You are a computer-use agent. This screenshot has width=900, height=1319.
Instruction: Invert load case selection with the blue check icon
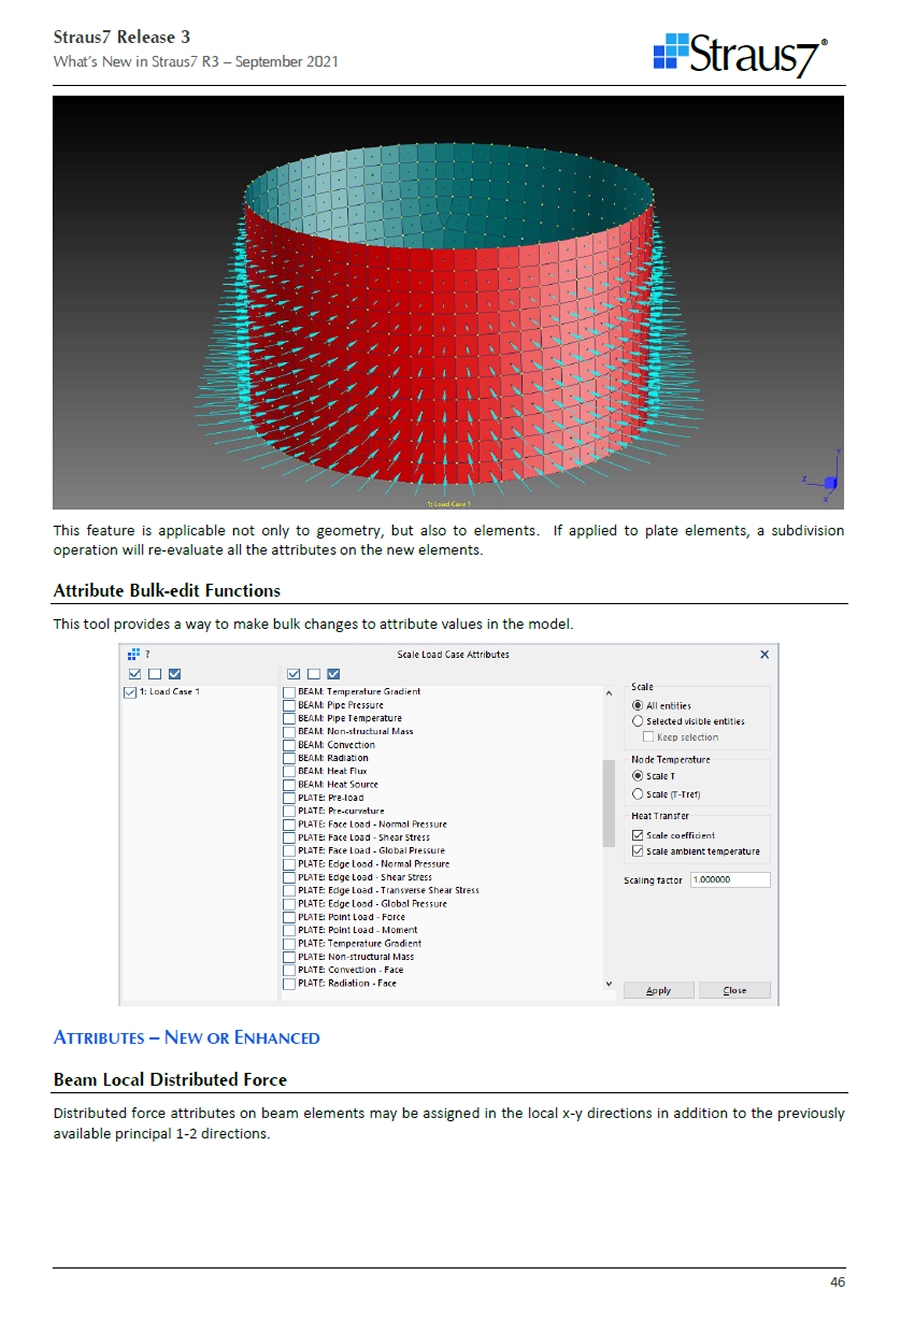click(175, 674)
